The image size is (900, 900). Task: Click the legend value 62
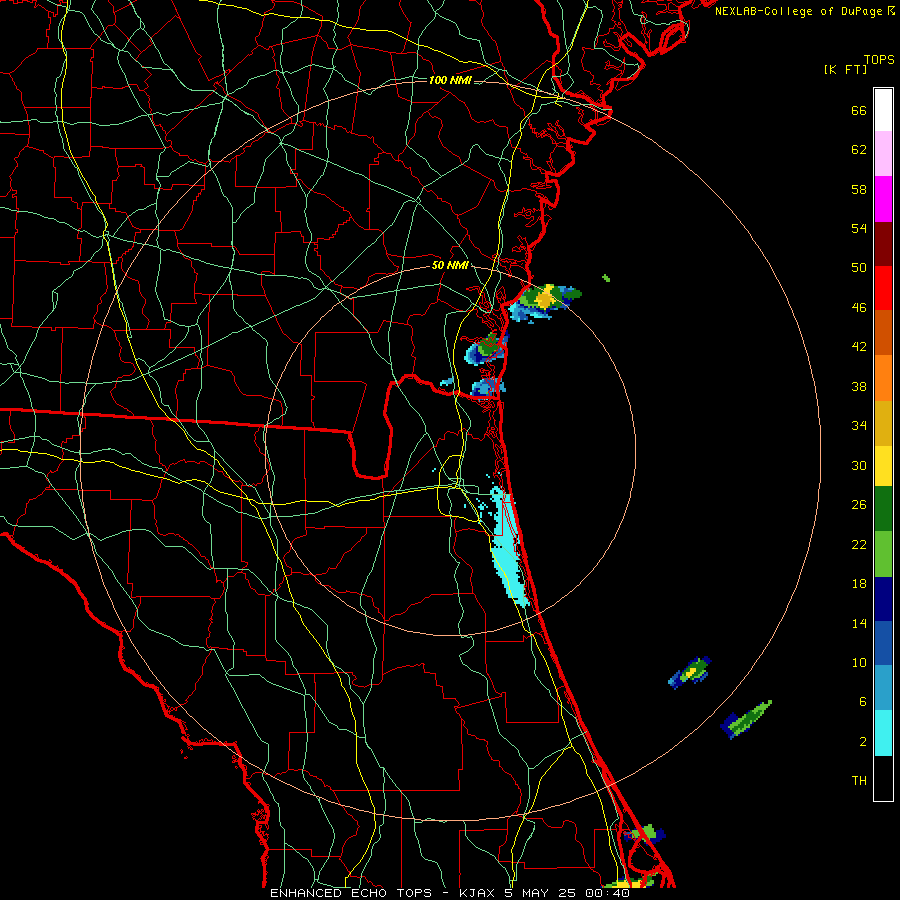(859, 150)
